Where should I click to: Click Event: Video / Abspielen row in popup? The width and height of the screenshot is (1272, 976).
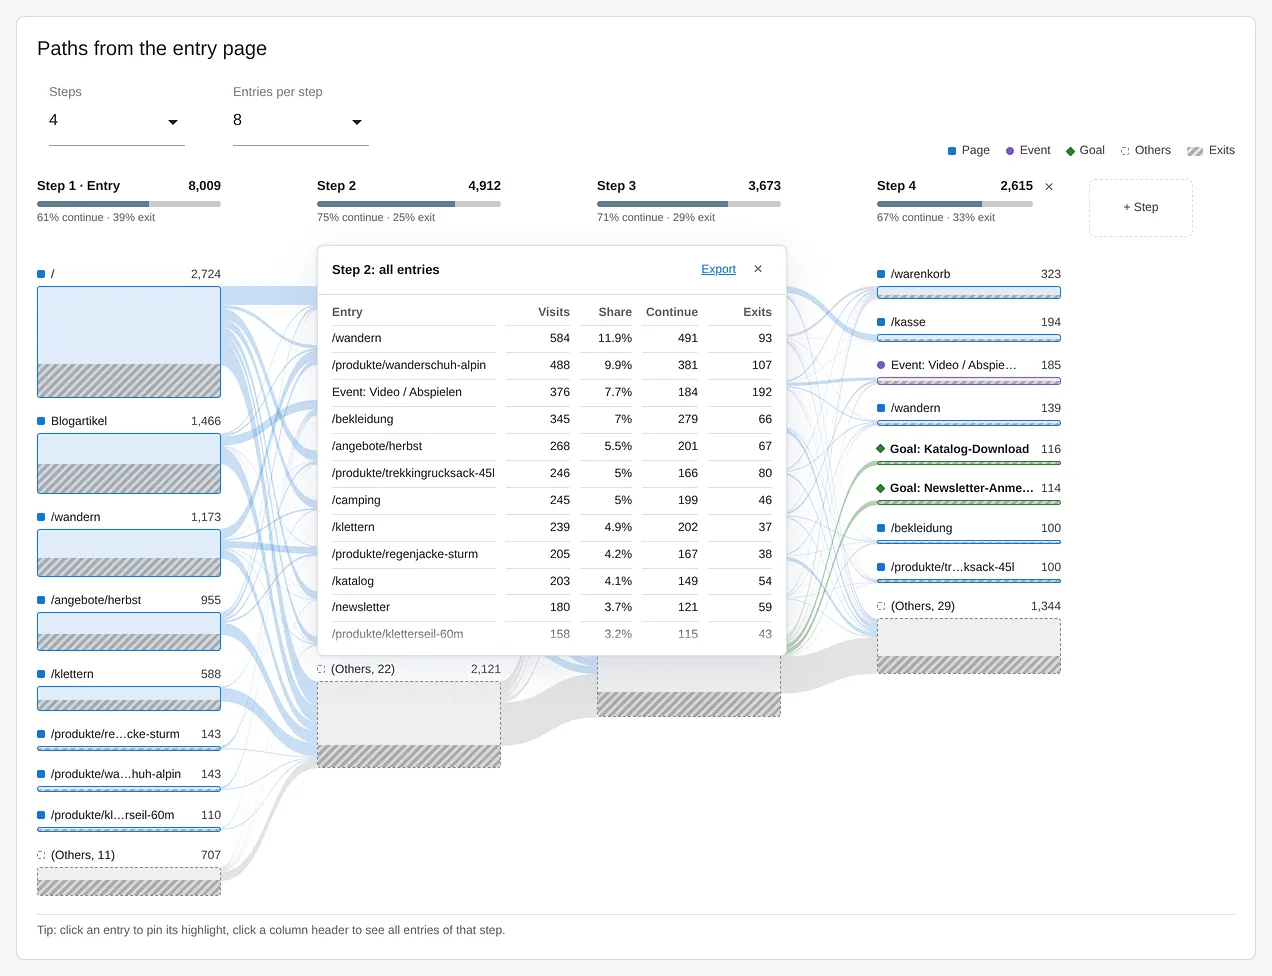tap(552, 392)
